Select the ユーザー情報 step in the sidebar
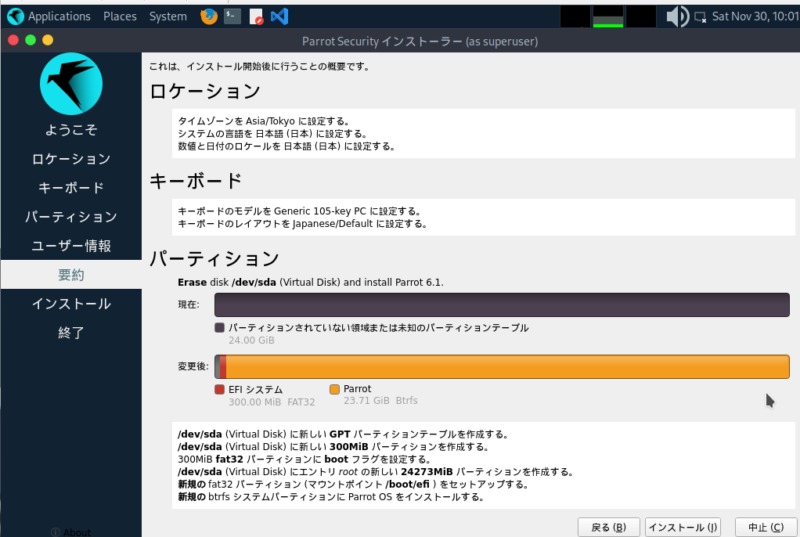 click(x=71, y=246)
